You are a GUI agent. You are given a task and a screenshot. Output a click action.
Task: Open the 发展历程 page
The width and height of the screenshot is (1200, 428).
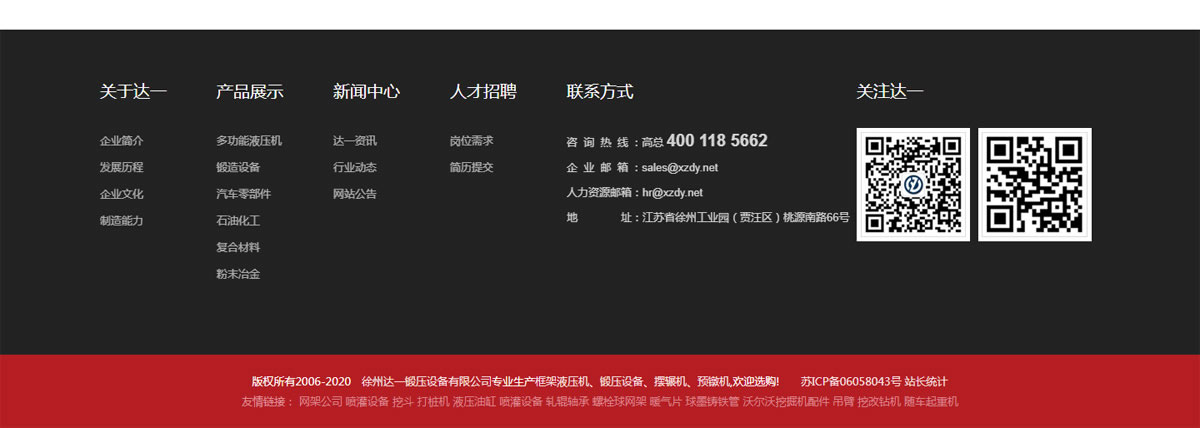coord(121,168)
